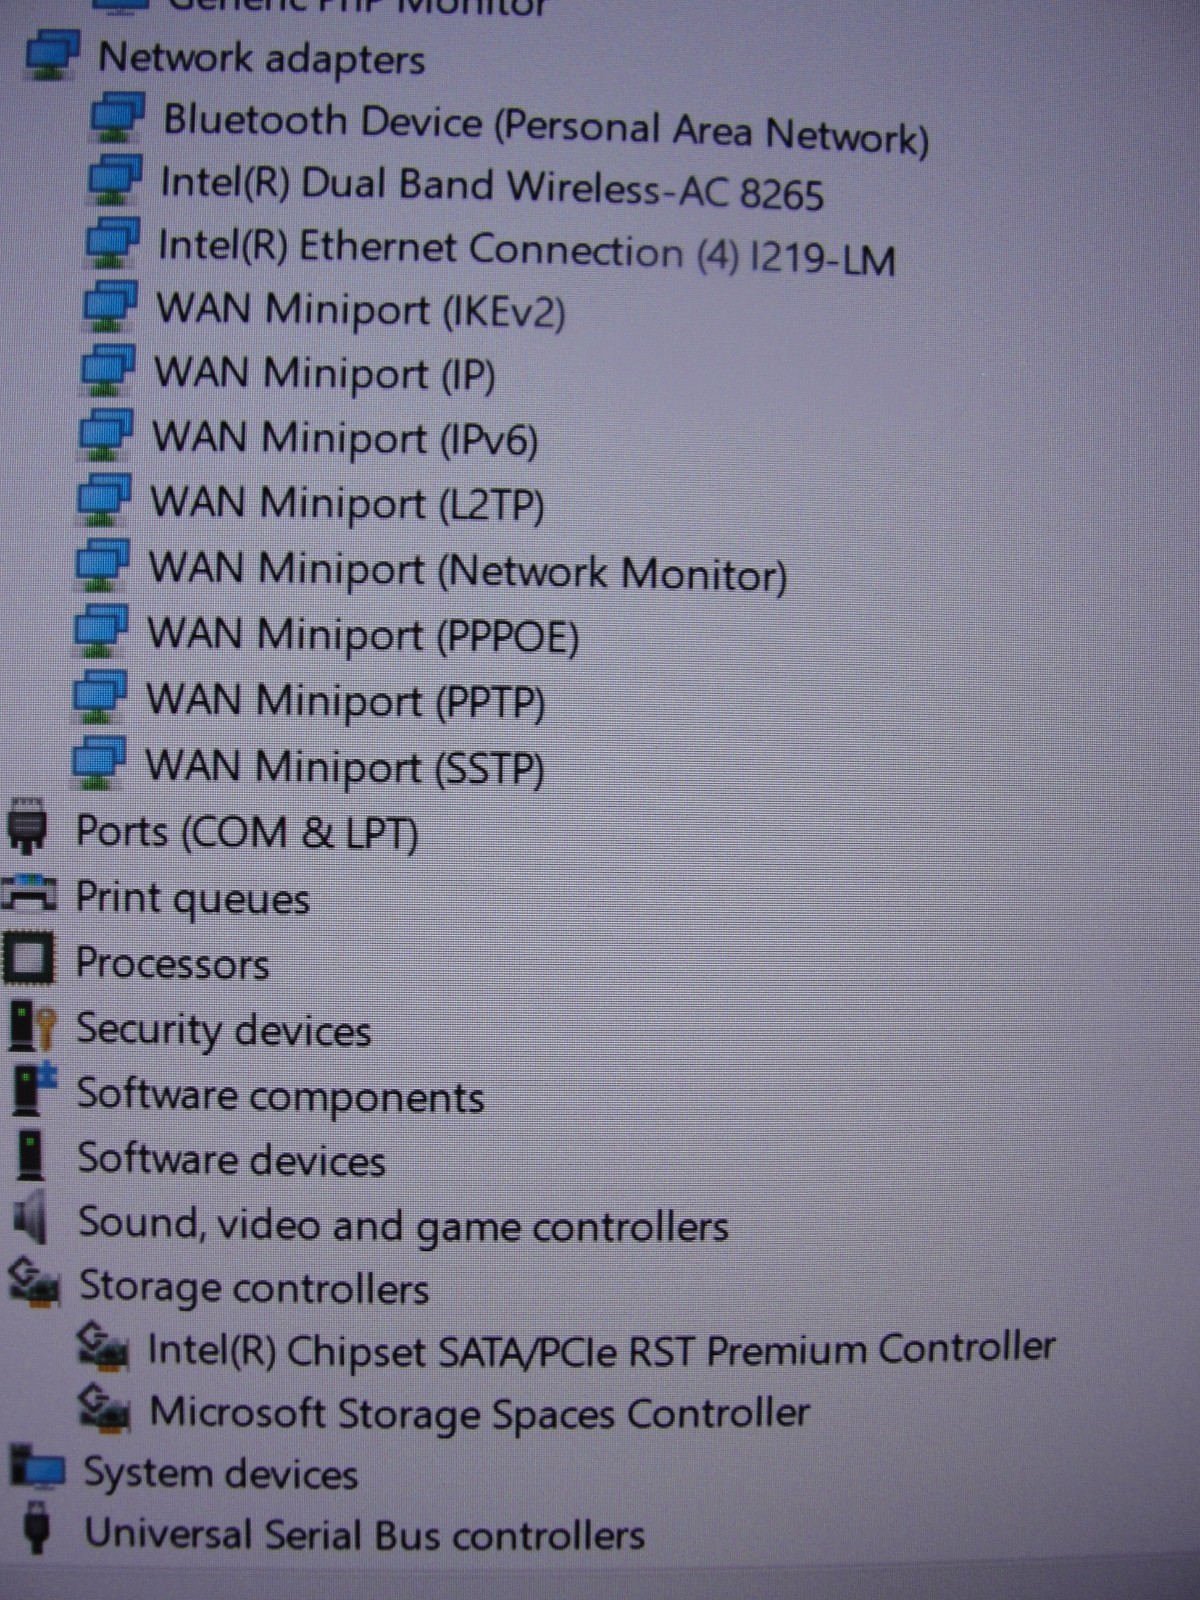1200x1600 pixels.
Task: Click the Security devices key icon
Action: pyautogui.click(x=31, y=1027)
